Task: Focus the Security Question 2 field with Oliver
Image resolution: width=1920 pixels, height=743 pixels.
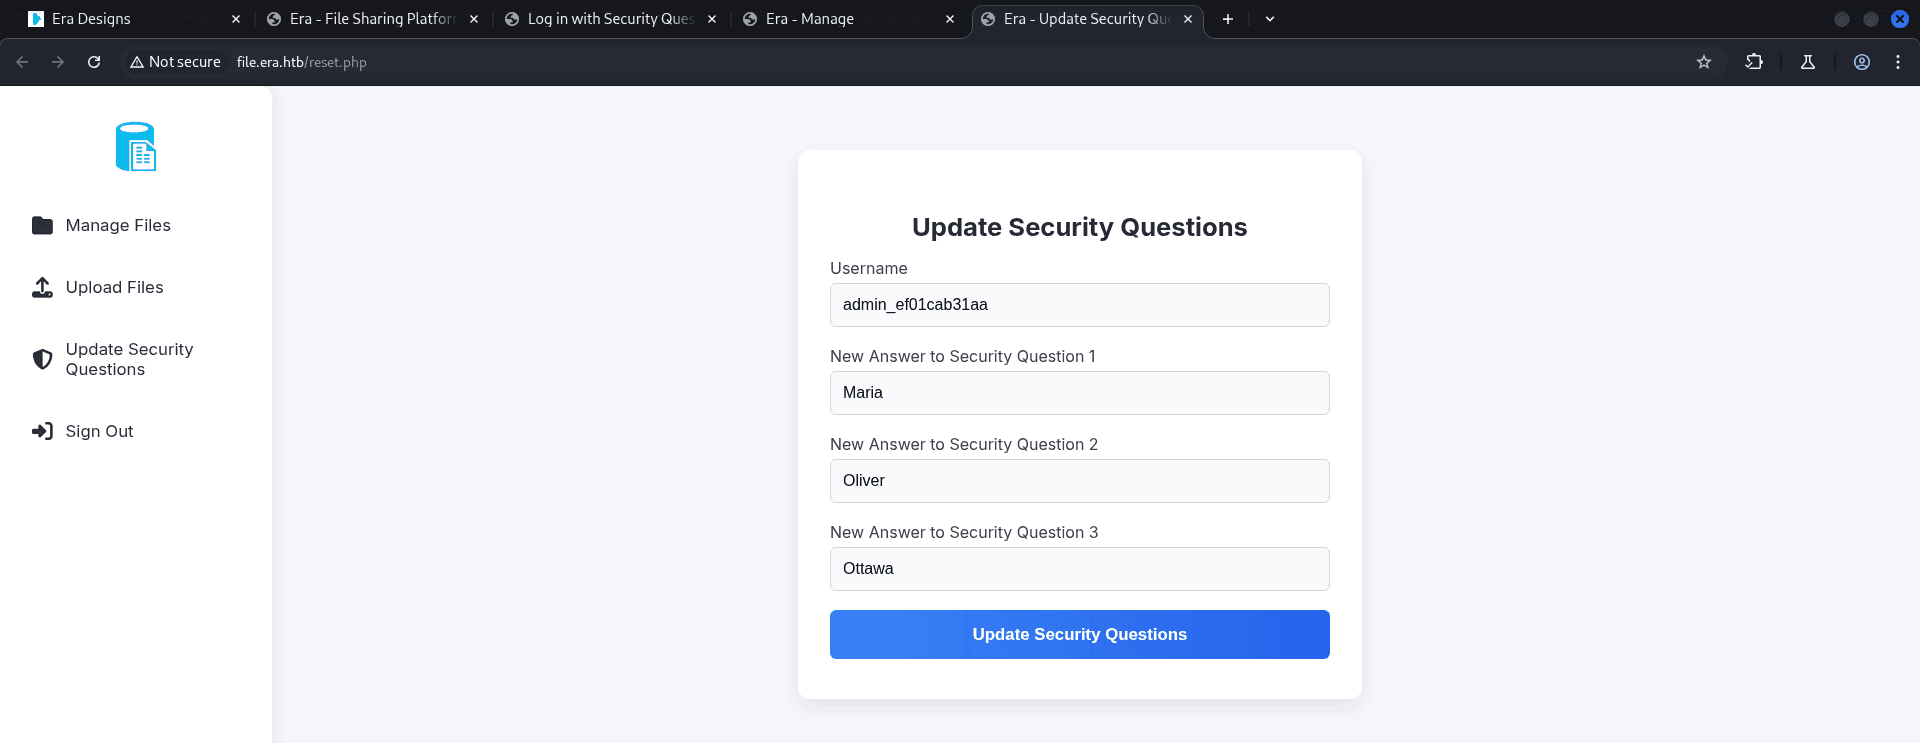Action: (x=1080, y=481)
